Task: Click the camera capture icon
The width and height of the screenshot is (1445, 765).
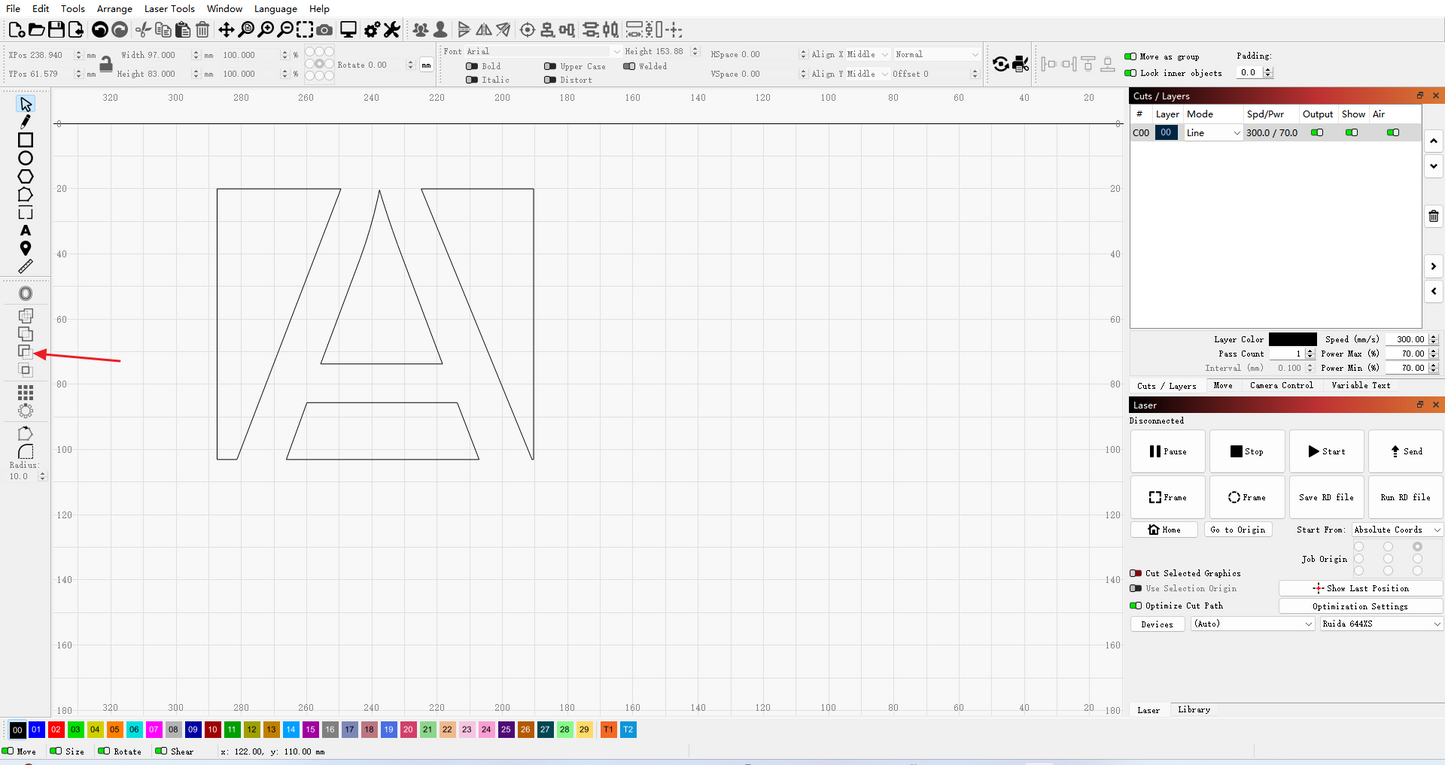Action: click(325, 30)
